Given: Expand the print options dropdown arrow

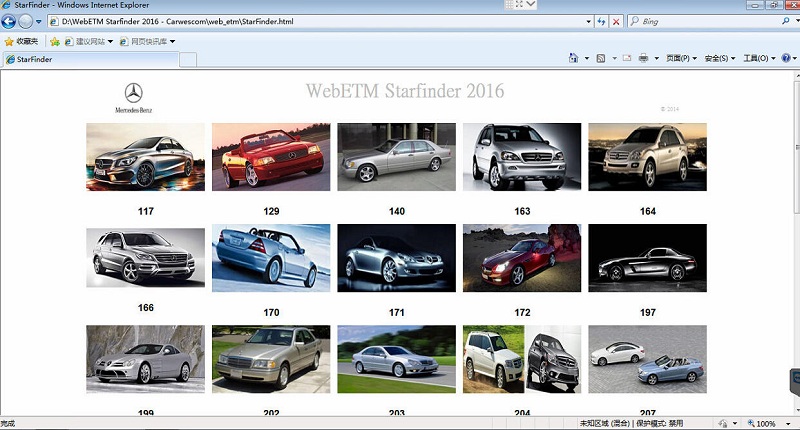Looking at the screenshot, I should pos(657,58).
